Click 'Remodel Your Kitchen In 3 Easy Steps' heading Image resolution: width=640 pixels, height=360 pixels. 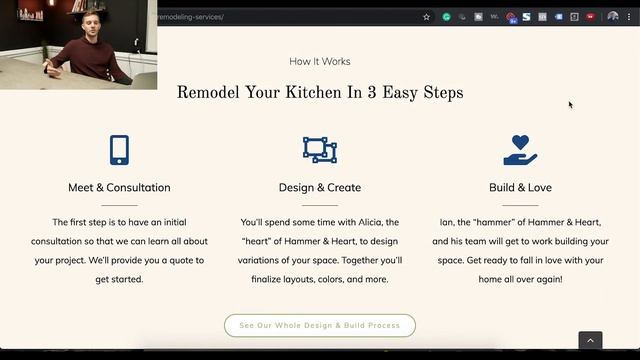click(320, 93)
